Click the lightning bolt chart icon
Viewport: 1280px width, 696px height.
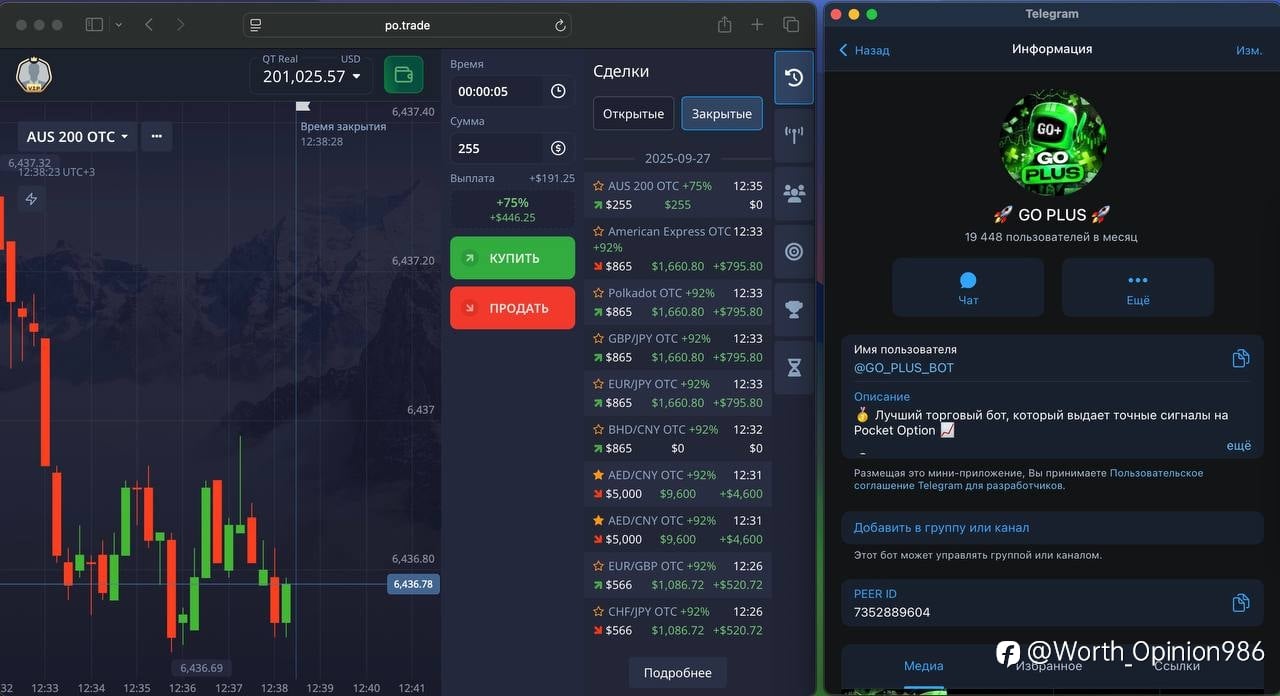(x=31, y=199)
